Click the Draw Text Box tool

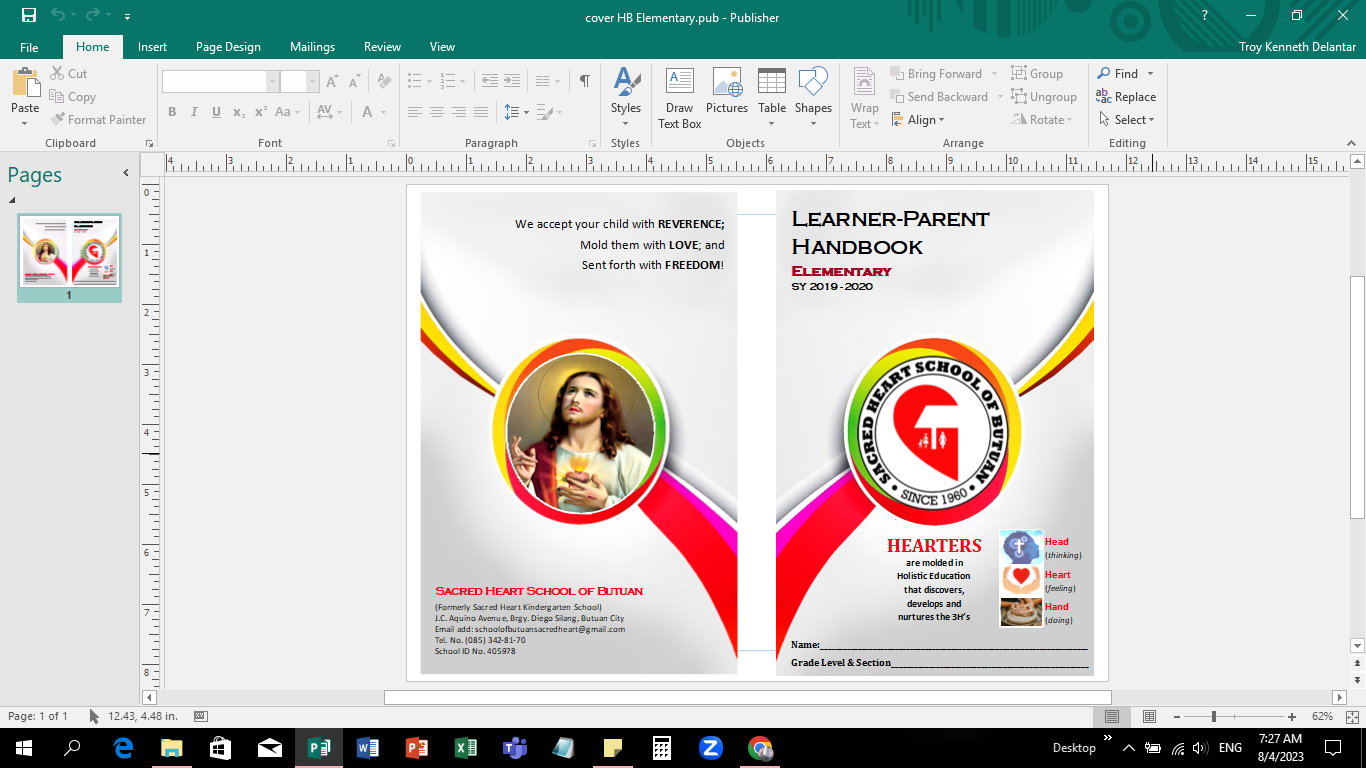[680, 98]
